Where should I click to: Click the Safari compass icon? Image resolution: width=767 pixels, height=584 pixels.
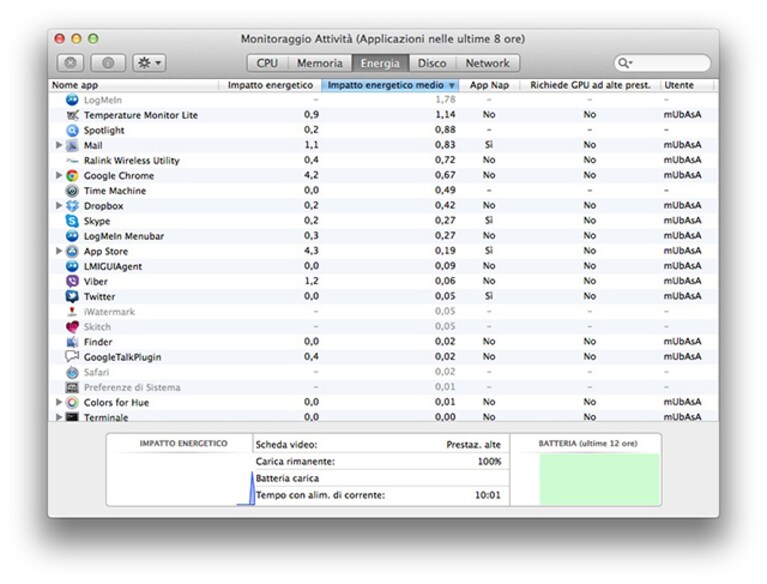point(72,372)
